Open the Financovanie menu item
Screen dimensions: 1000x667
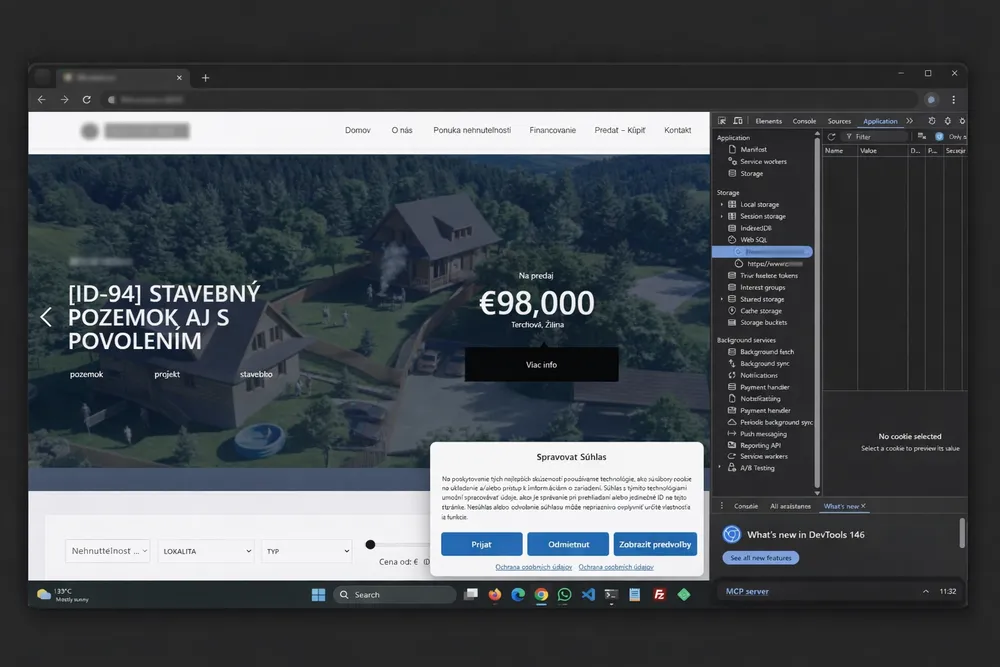click(552, 130)
